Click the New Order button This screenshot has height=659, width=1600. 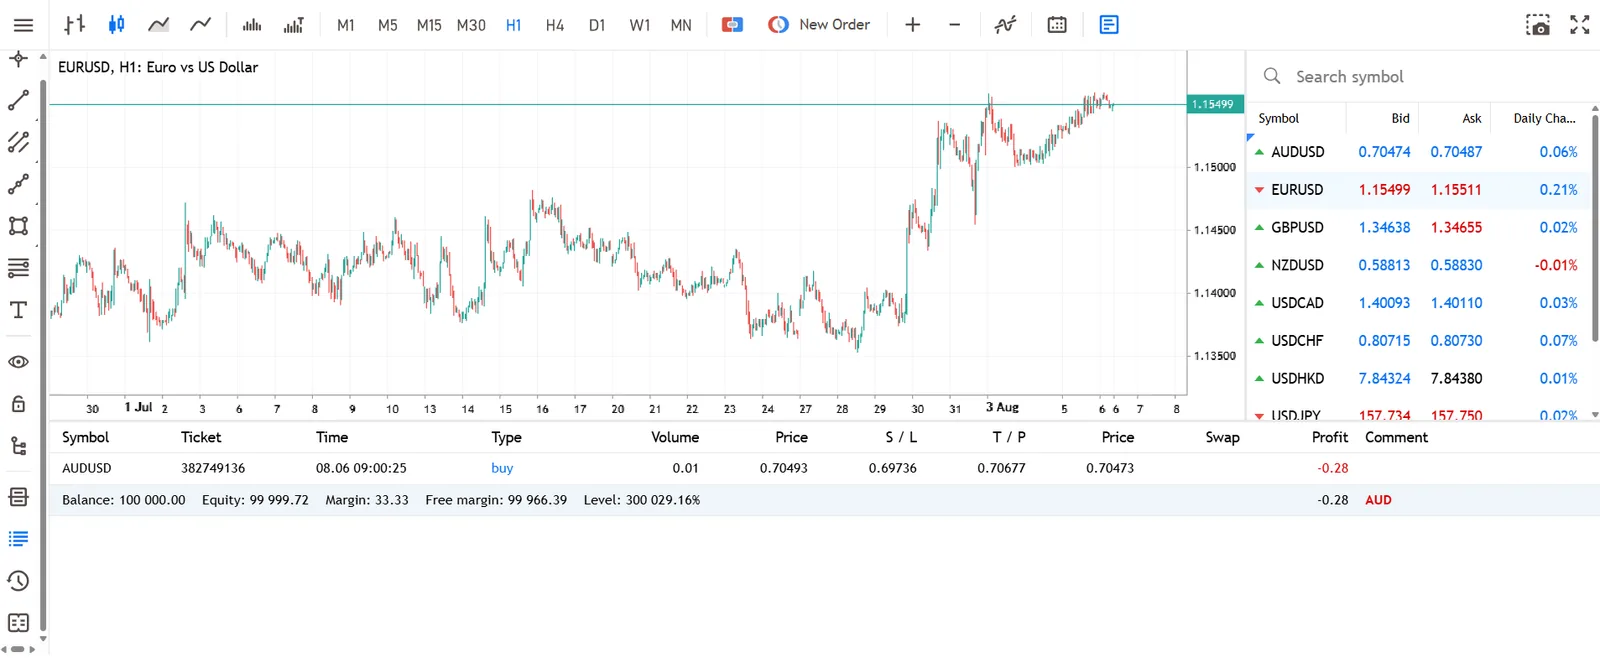(819, 25)
